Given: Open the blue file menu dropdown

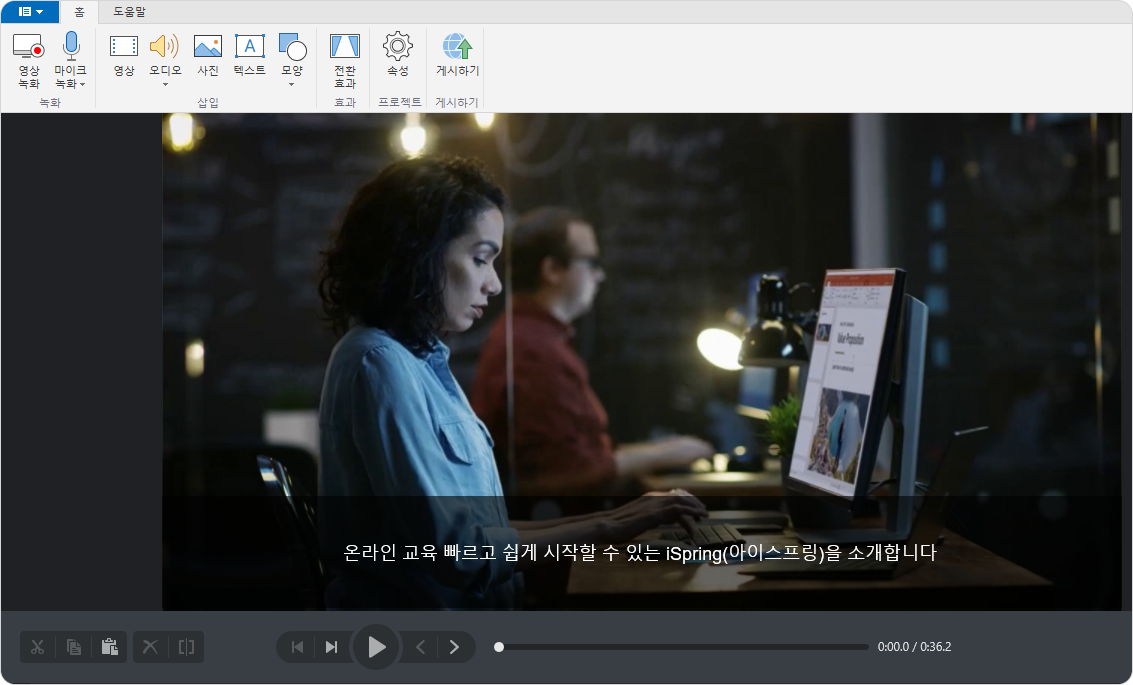Looking at the screenshot, I should (x=30, y=12).
